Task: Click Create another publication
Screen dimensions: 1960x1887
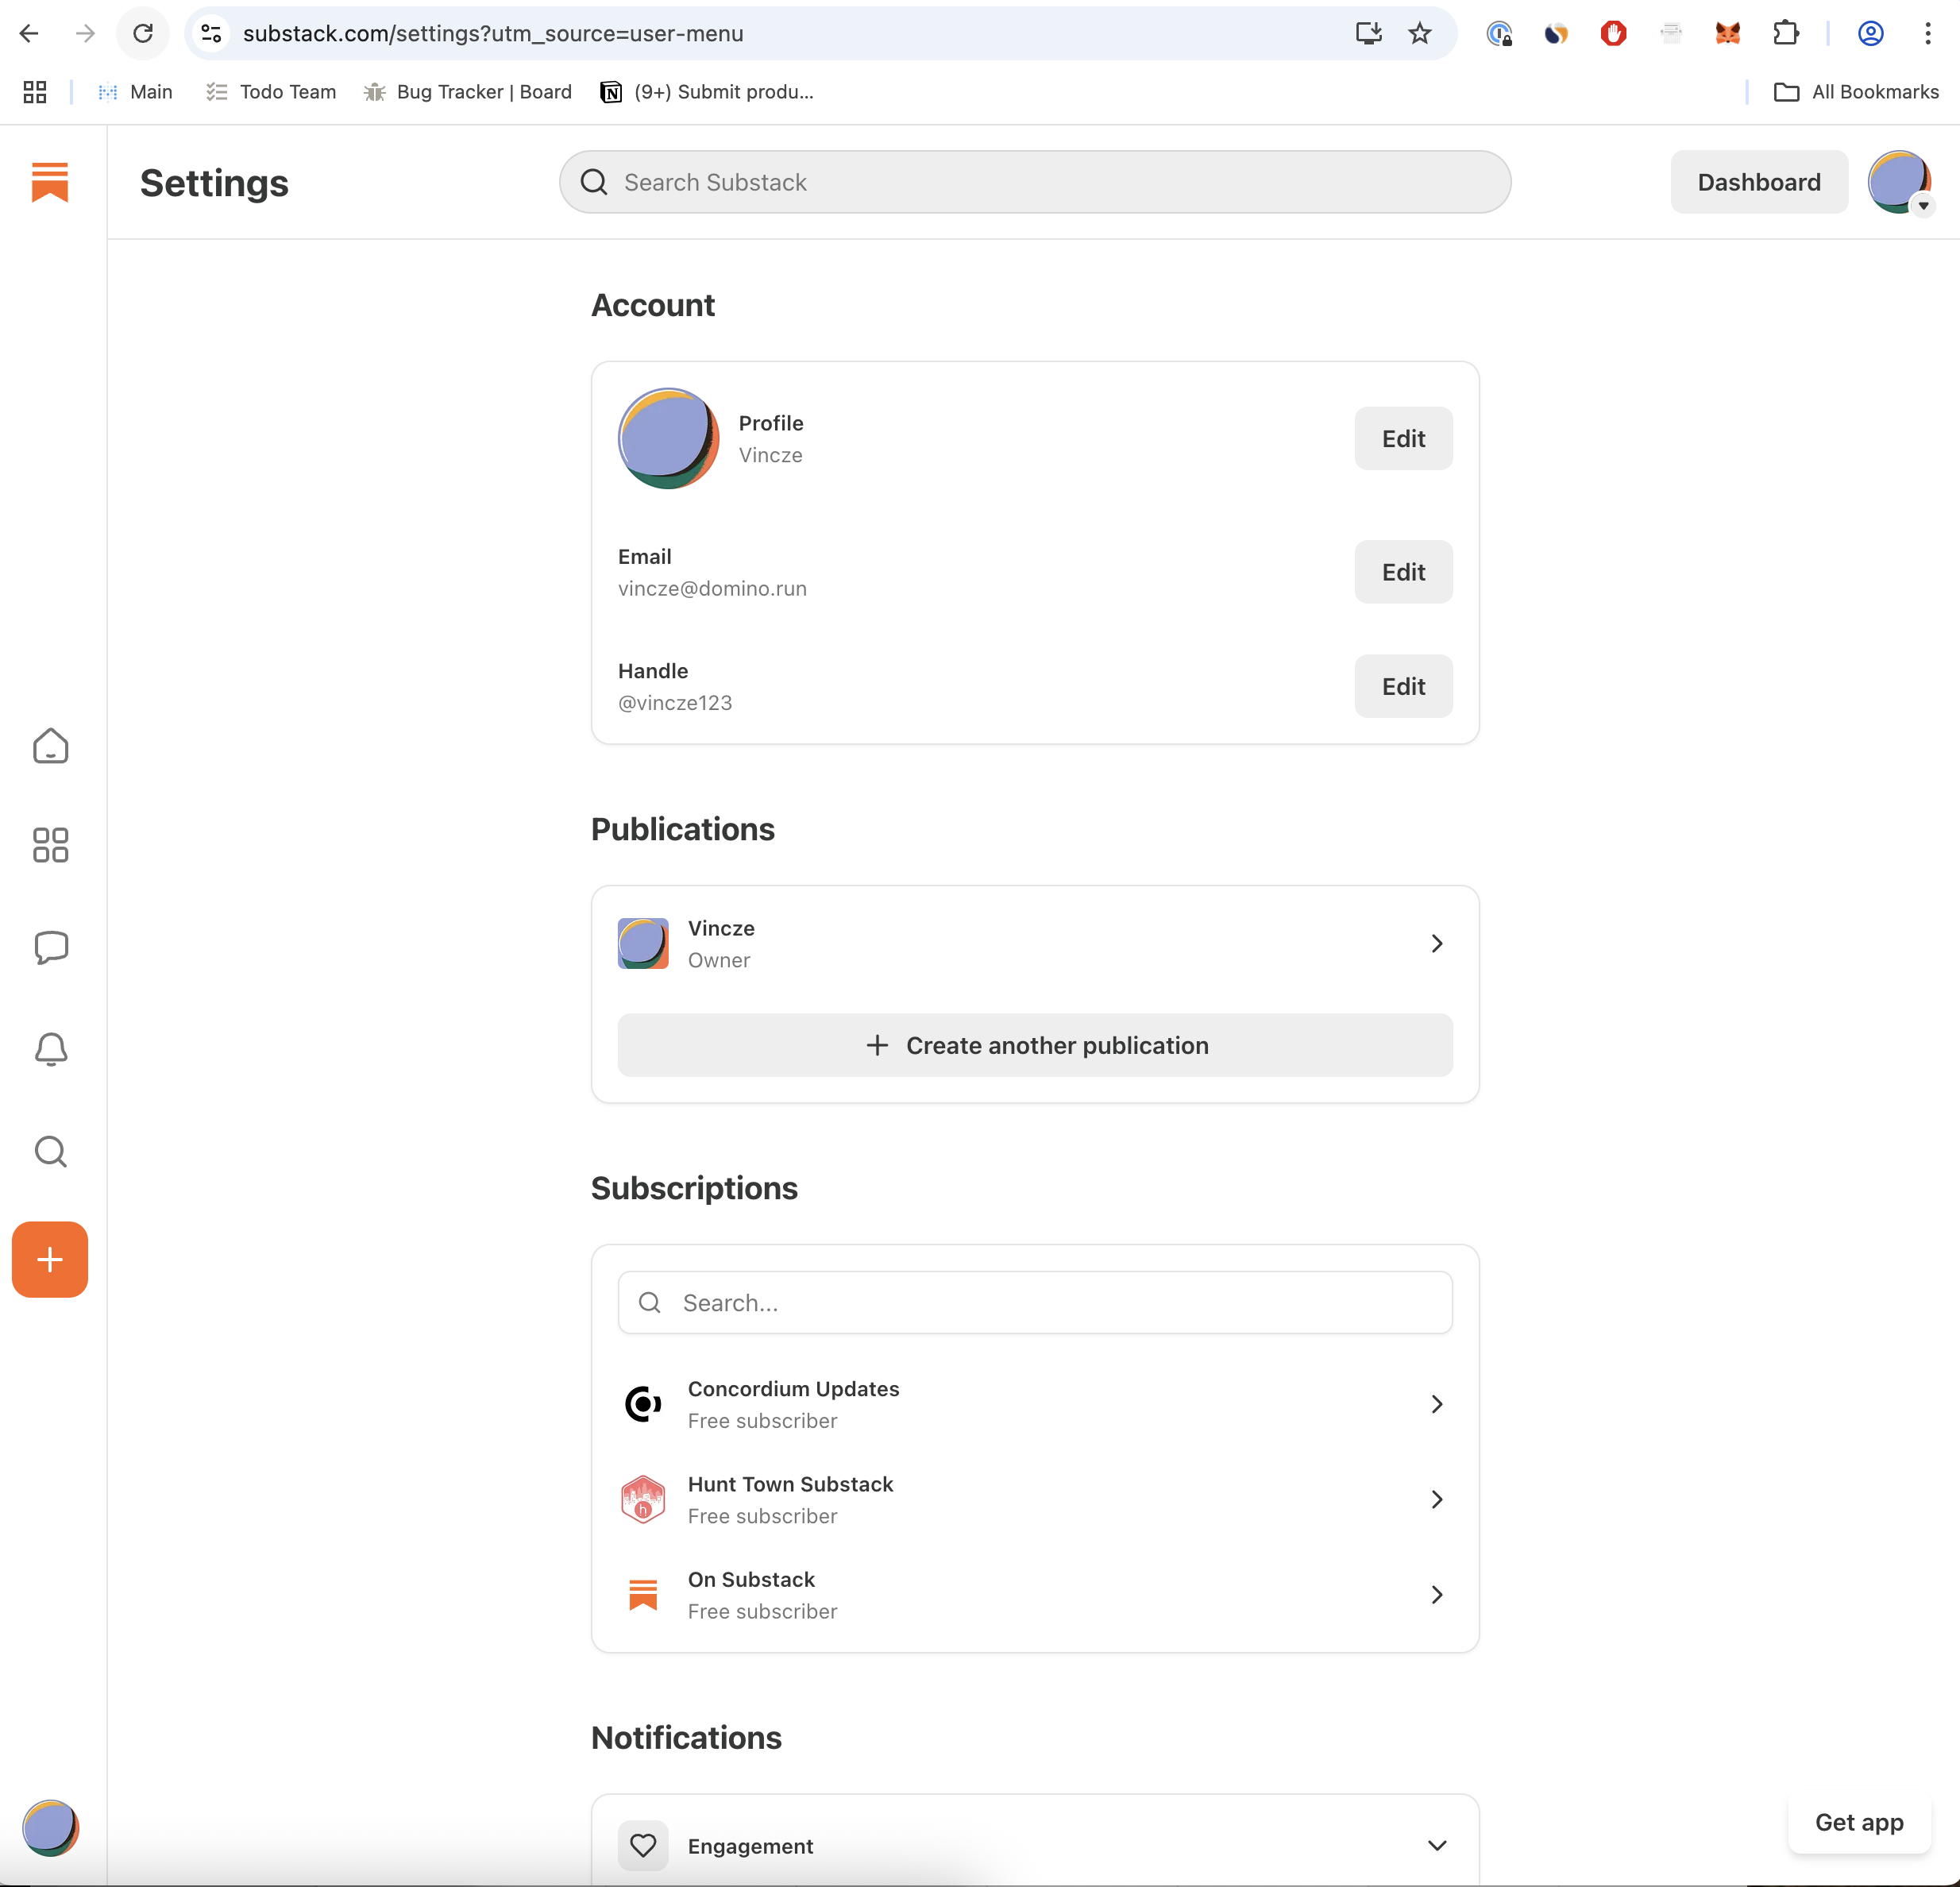Action: (1035, 1045)
